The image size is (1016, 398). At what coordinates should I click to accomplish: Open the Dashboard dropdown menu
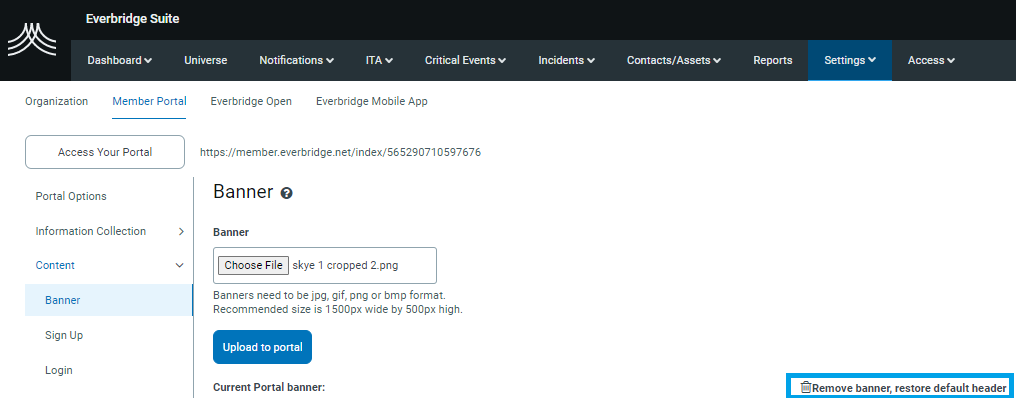coord(120,60)
